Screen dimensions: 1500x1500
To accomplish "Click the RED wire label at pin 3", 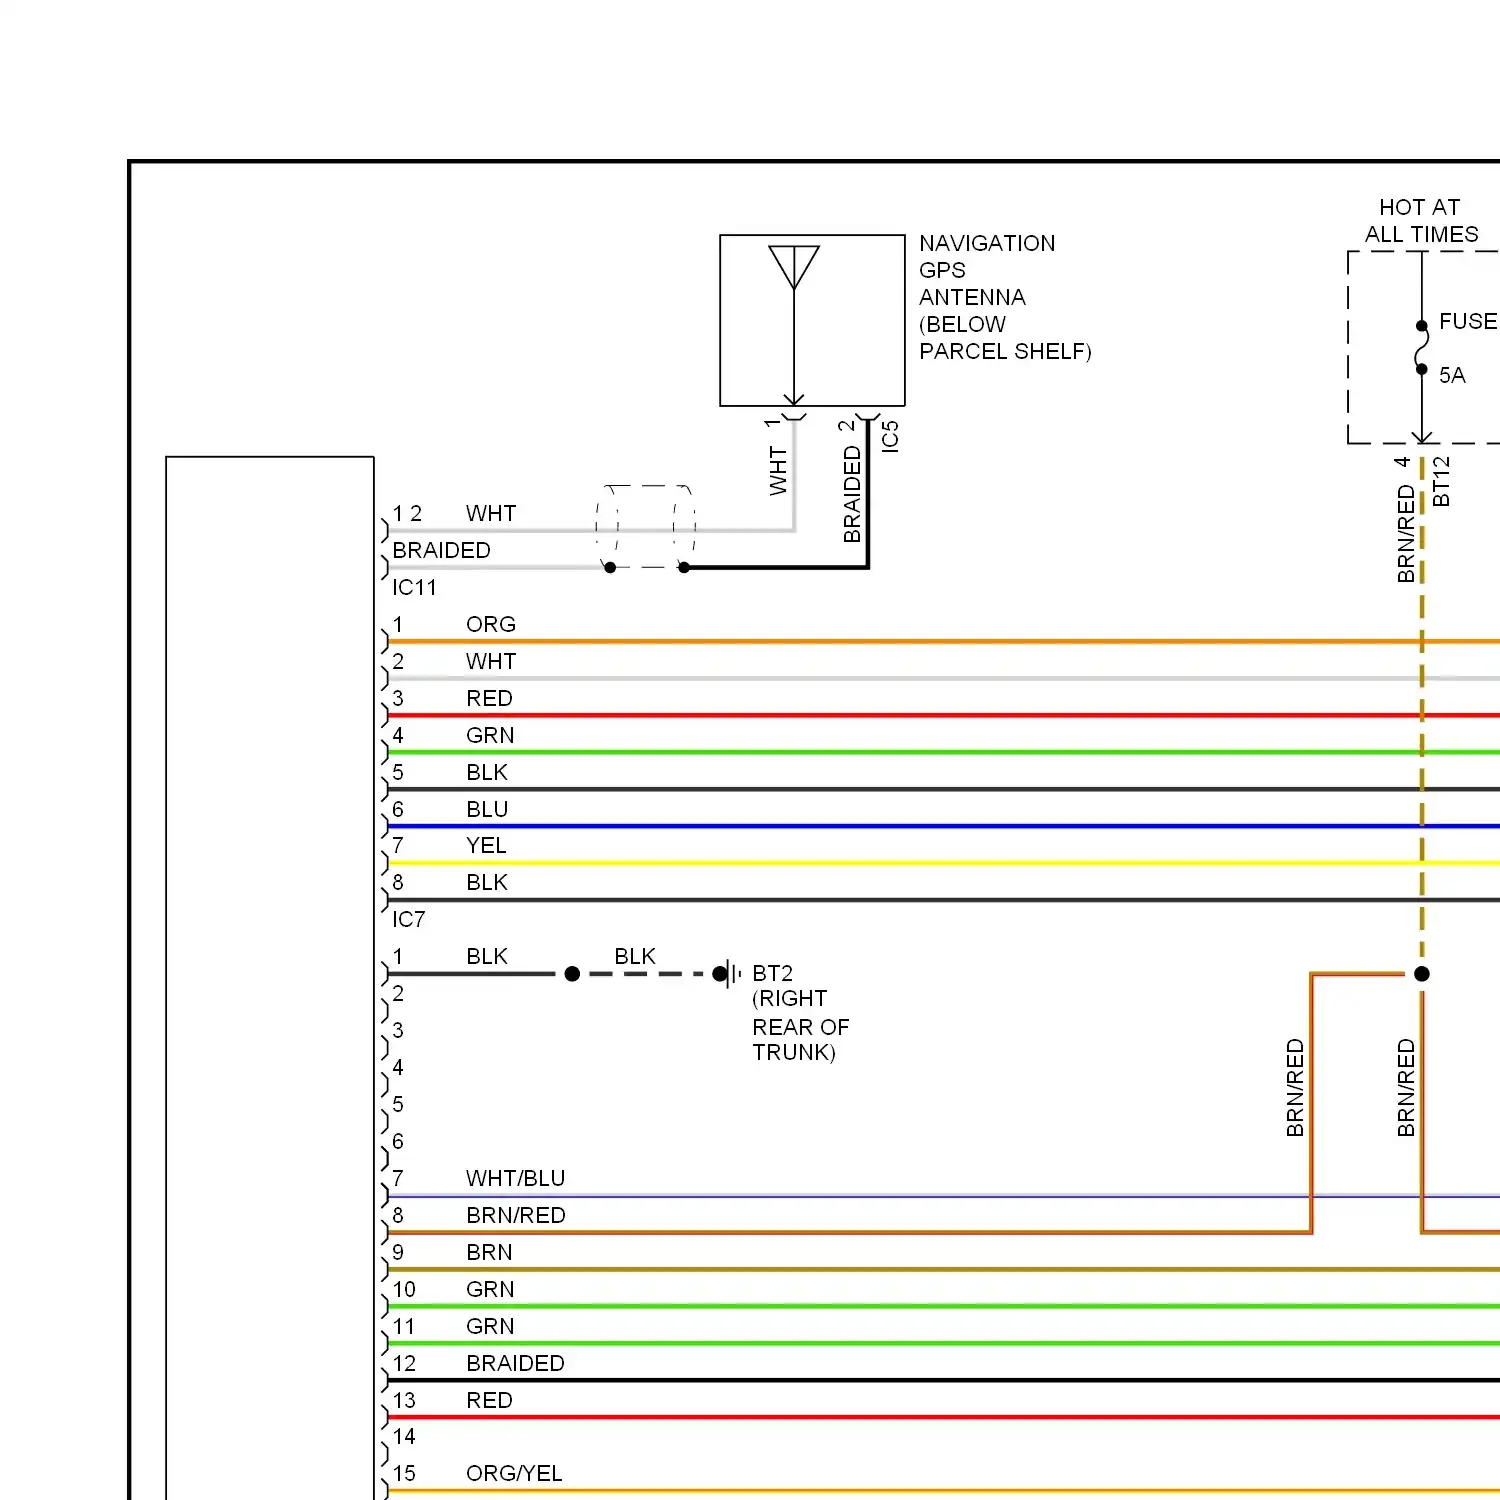I will point(489,698).
